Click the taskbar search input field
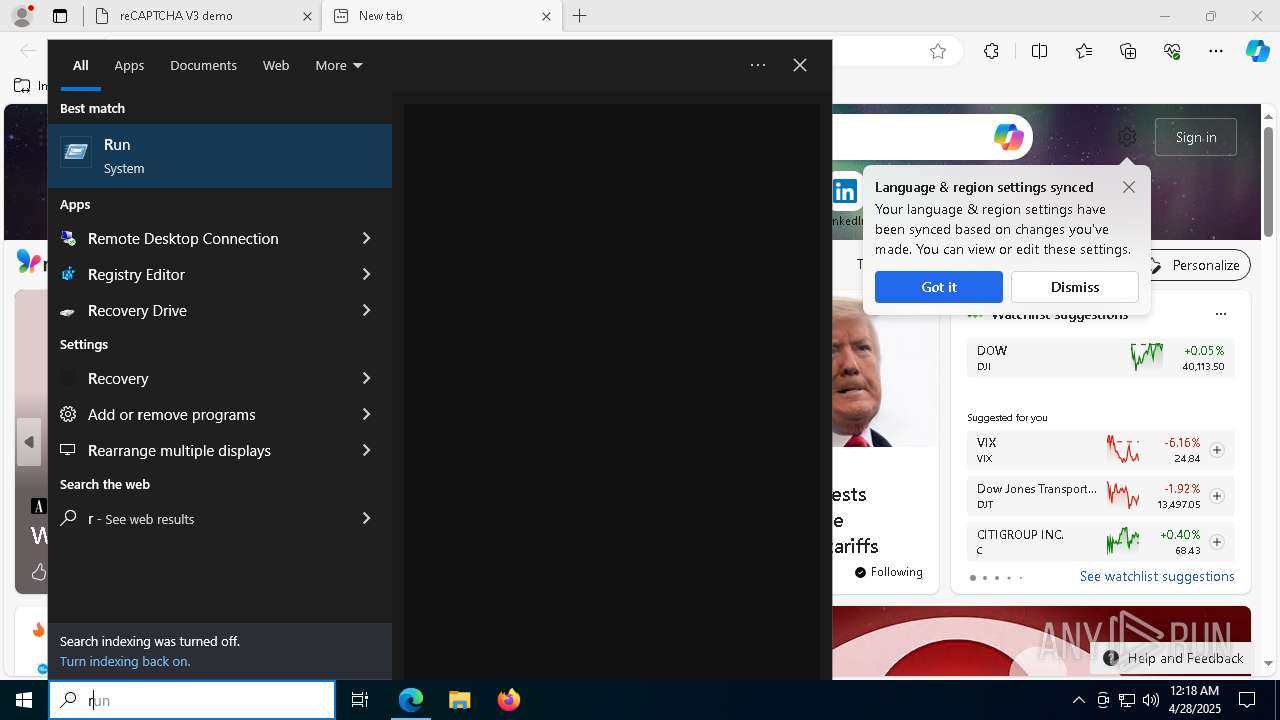1280x720 pixels. (192, 700)
